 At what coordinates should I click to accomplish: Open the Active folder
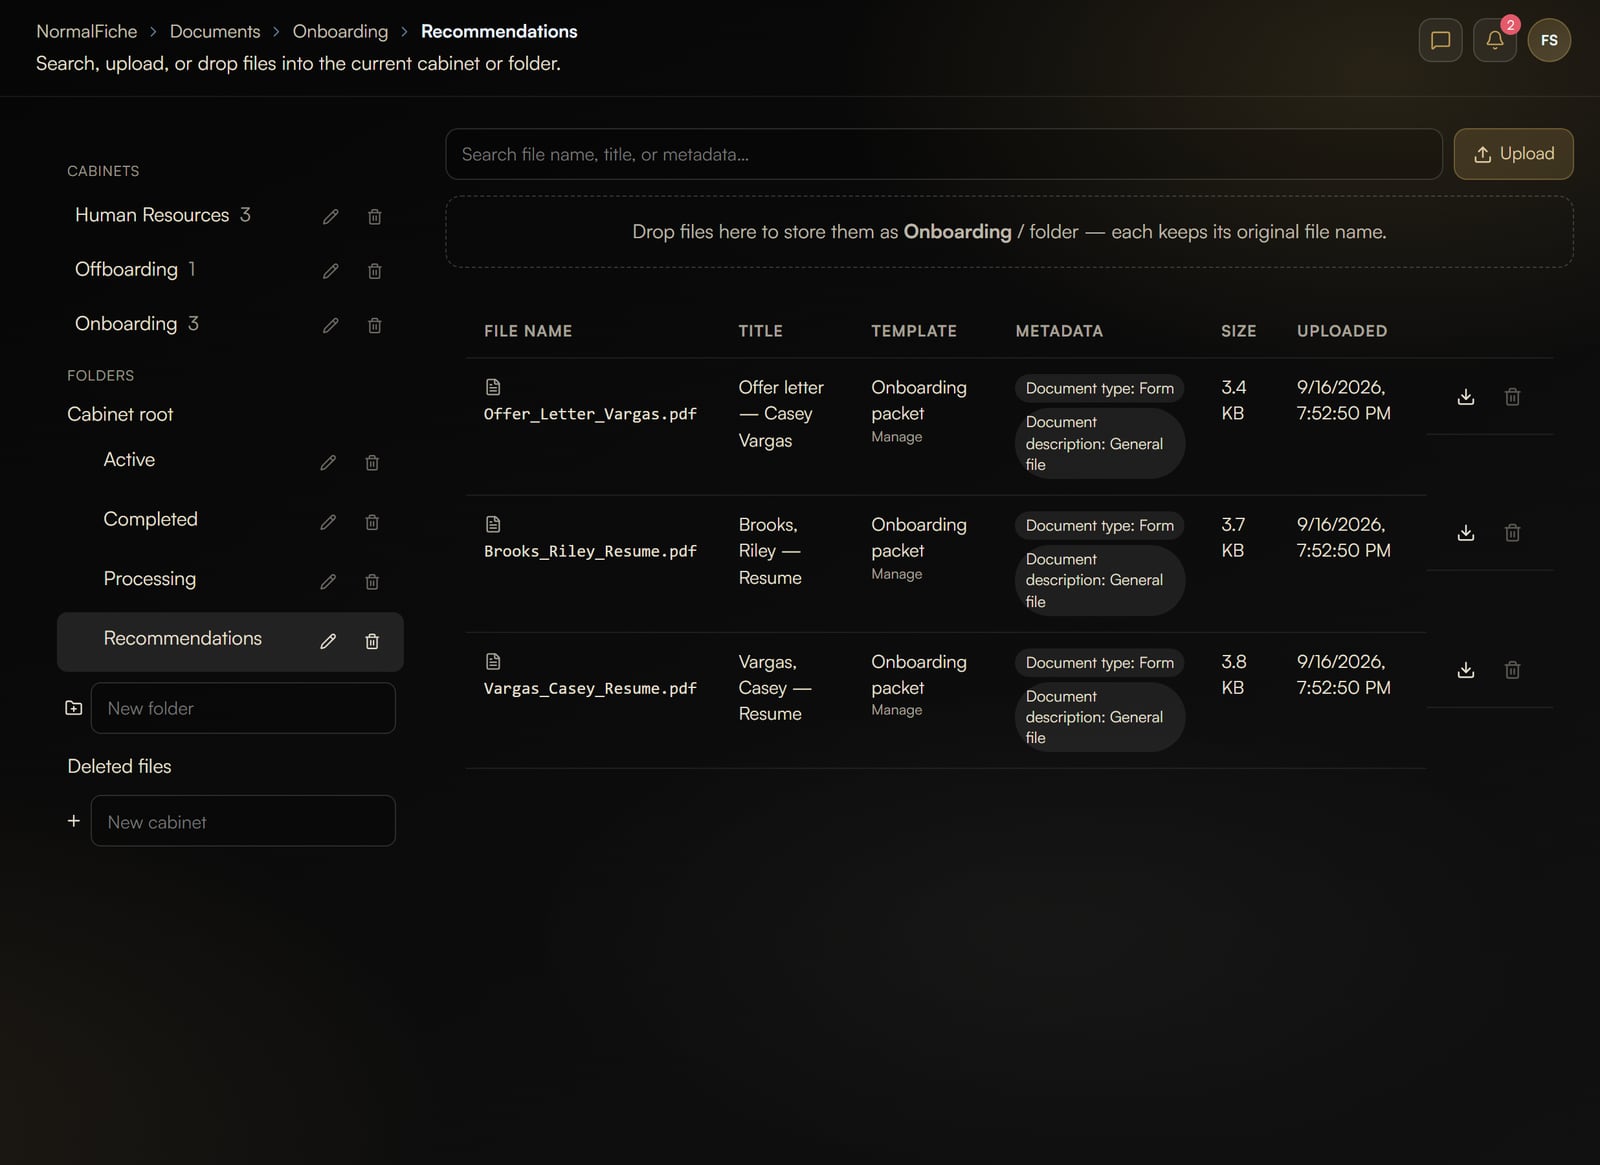tap(129, 460)
